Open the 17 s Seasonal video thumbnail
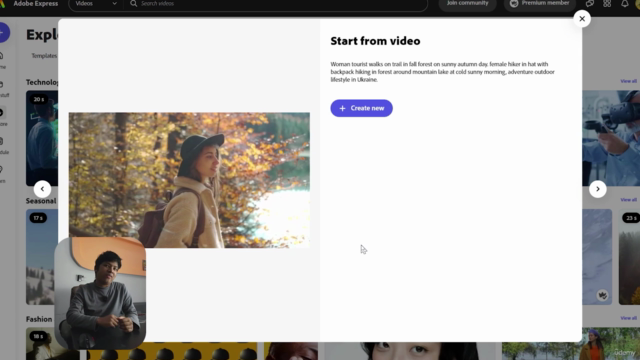Screen dimensions: 640x360 (42, 257)
